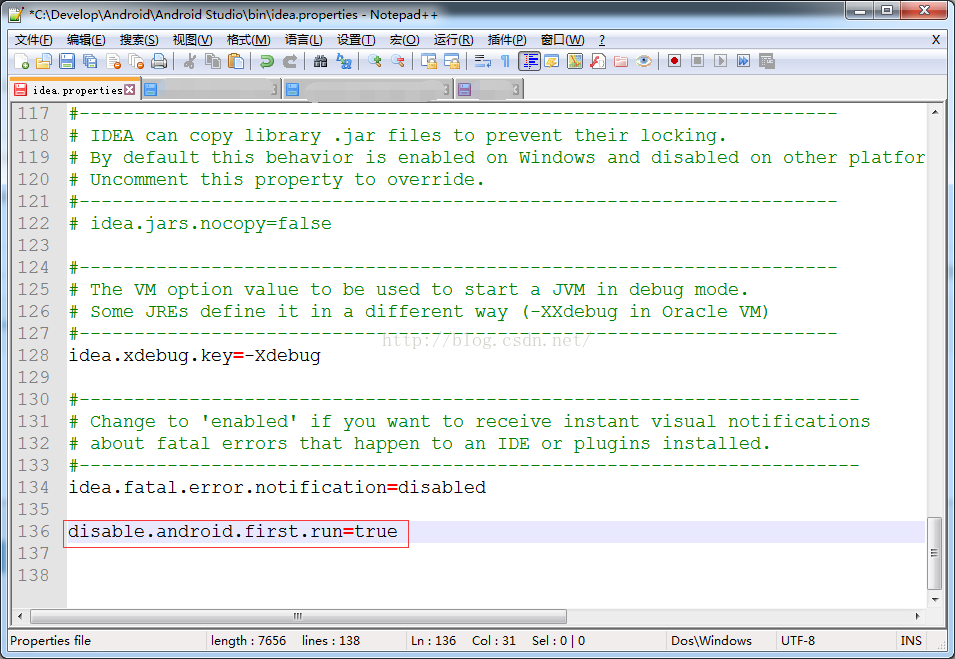Click vertical scrollbar up arrow
The image size is (955, 659).
[x=934, y=112]
